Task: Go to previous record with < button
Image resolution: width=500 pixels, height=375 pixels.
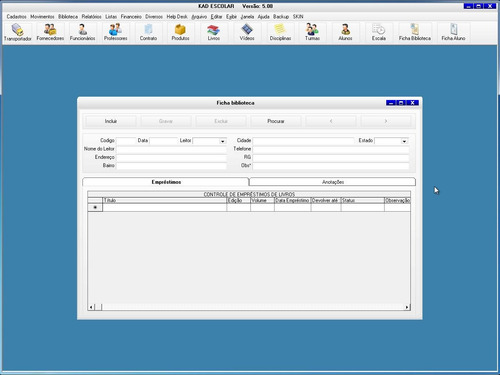Action: click(331, 121)
